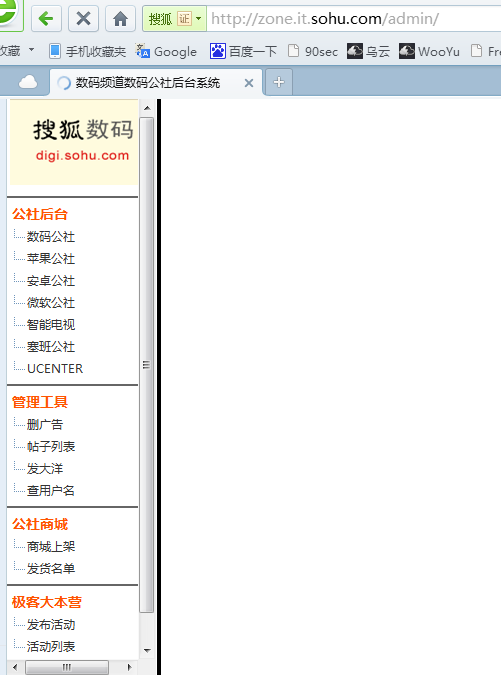Close the 数码频道数码公社后台系统 tab
501x675 pixels.
click(x=249, y=83)
